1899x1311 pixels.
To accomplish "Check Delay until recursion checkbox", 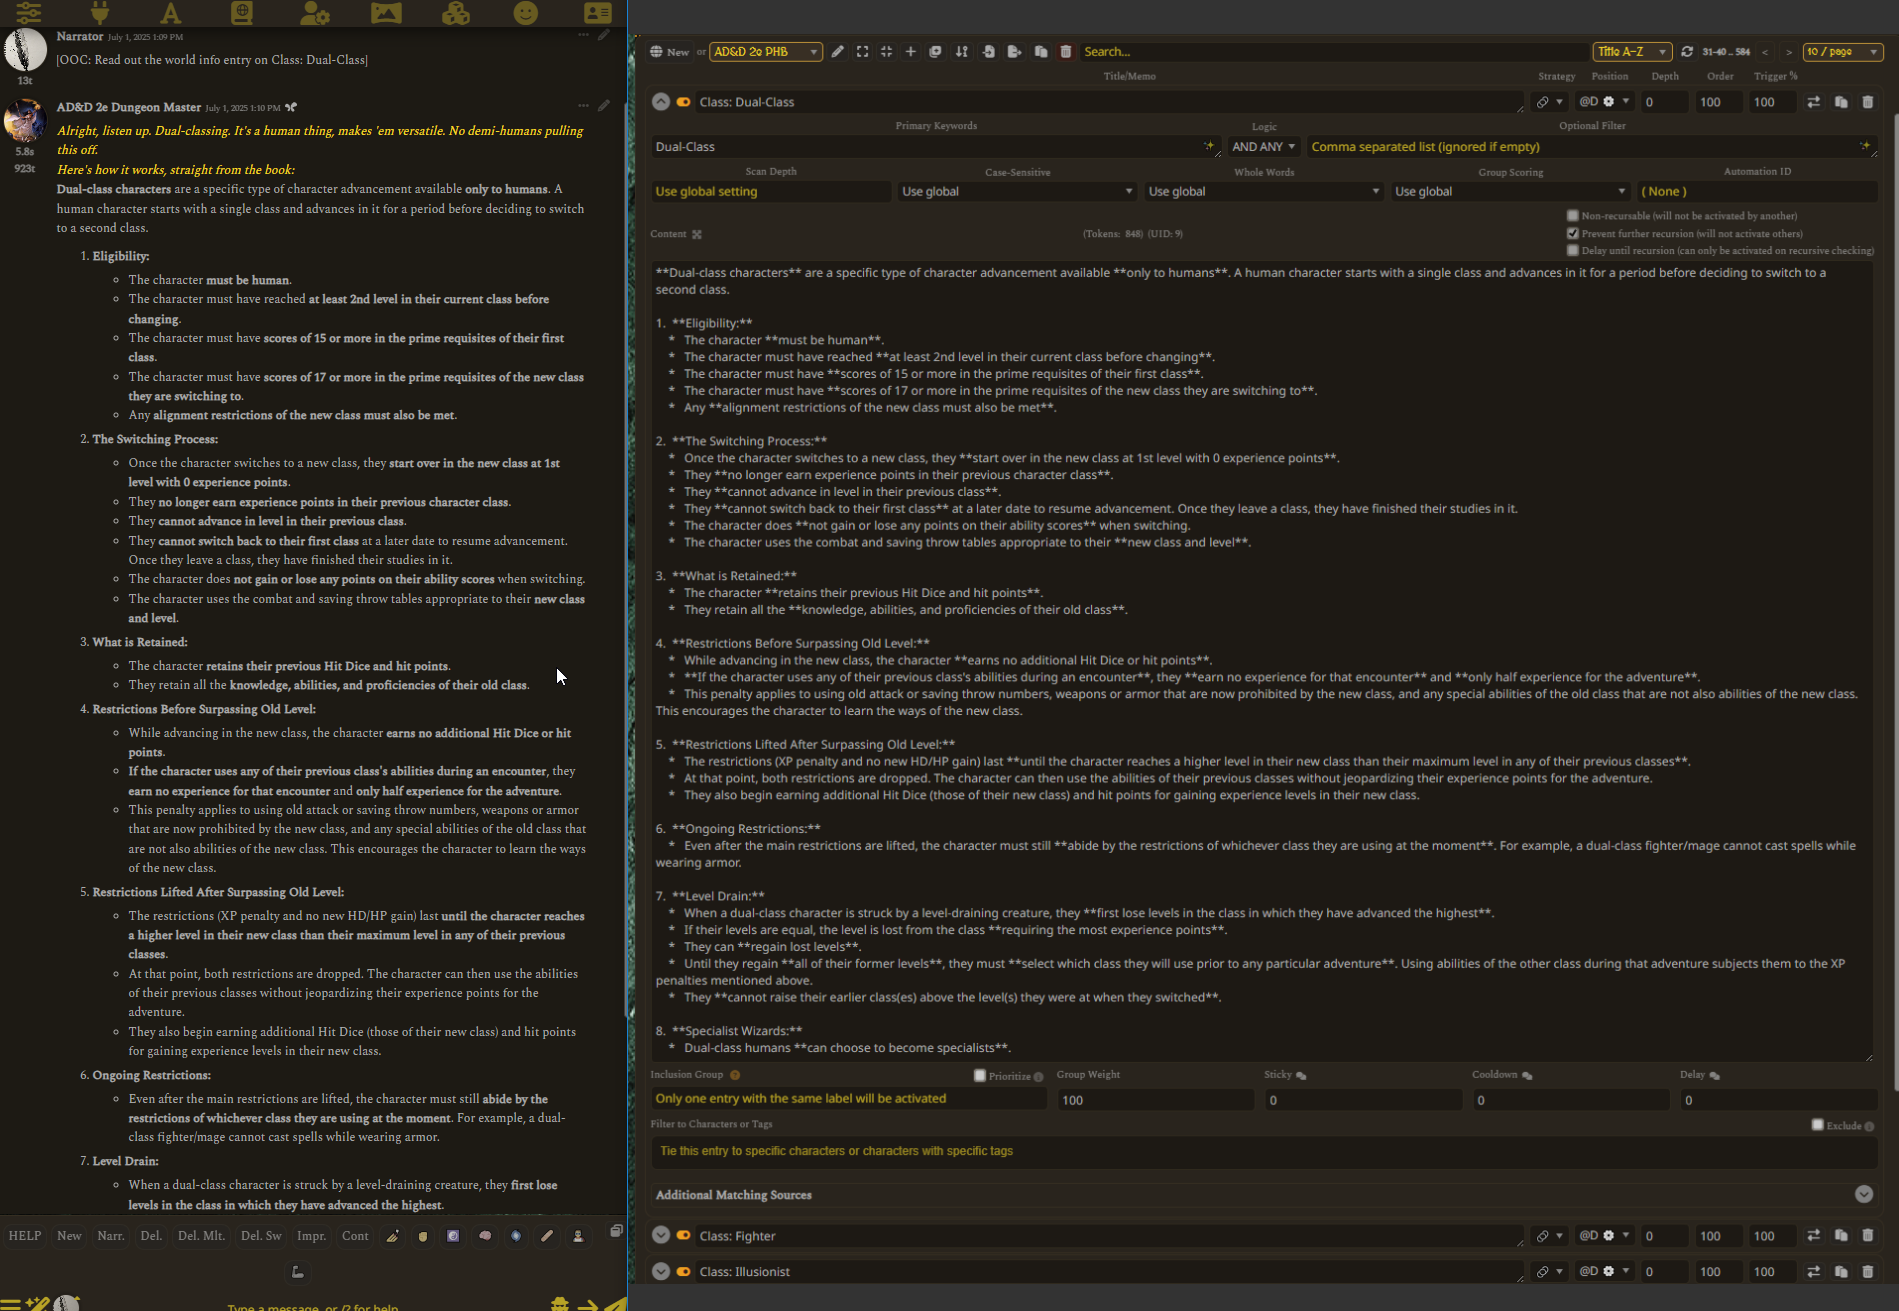I will [1573, 250].
